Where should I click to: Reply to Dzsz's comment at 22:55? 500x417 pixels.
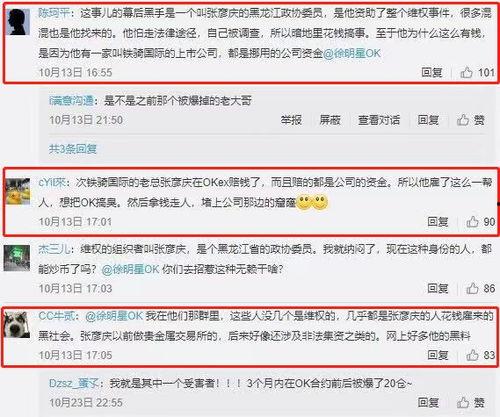coord(428,403)
